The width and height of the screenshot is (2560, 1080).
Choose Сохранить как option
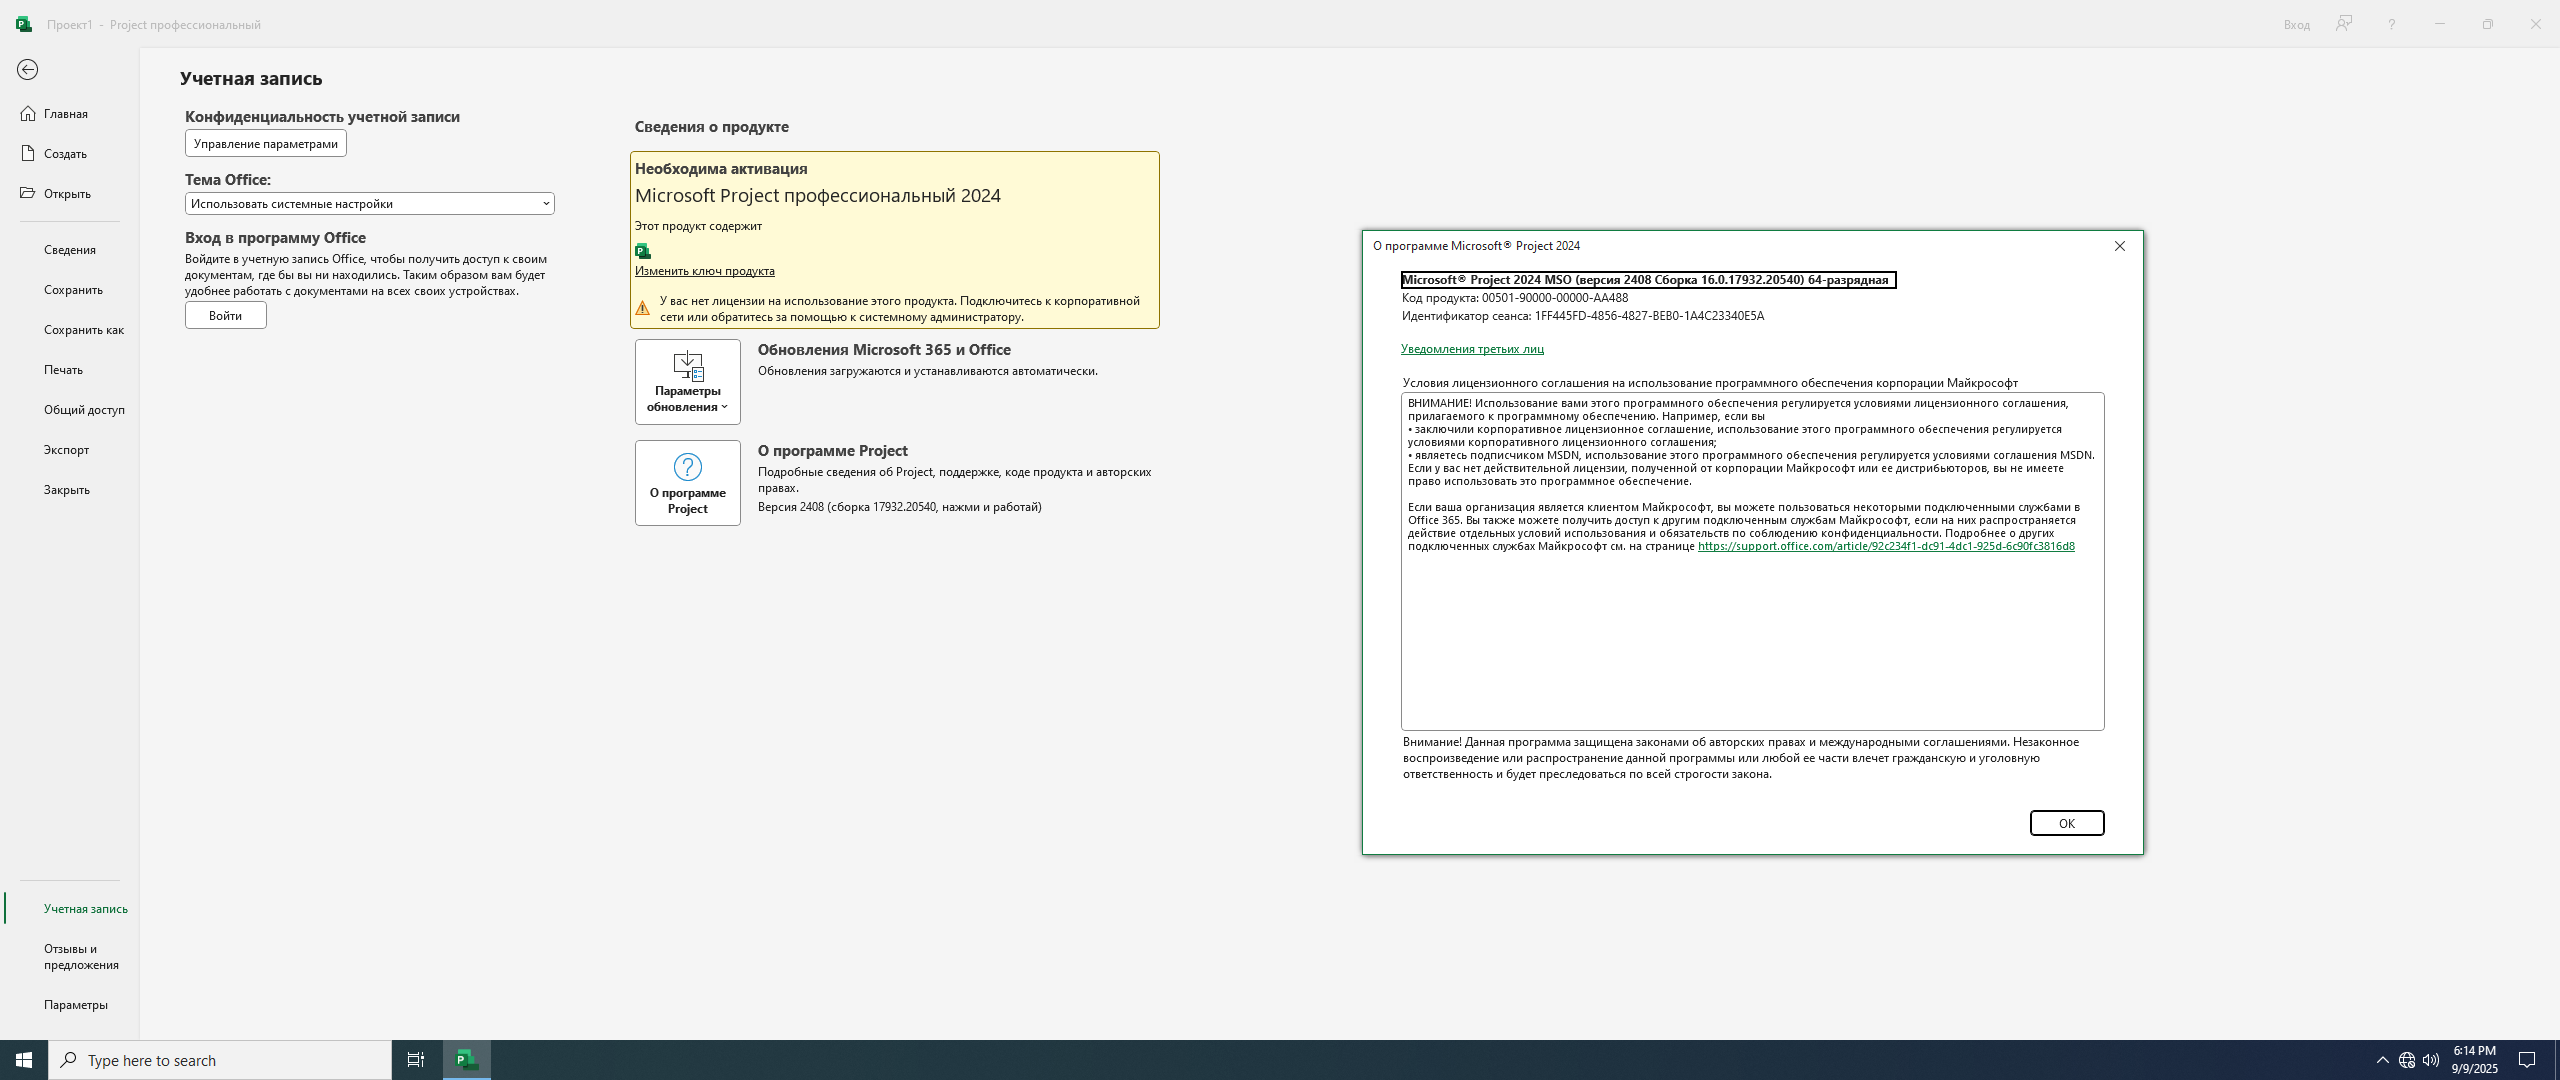pyautogui.click(x=84, y=330)
